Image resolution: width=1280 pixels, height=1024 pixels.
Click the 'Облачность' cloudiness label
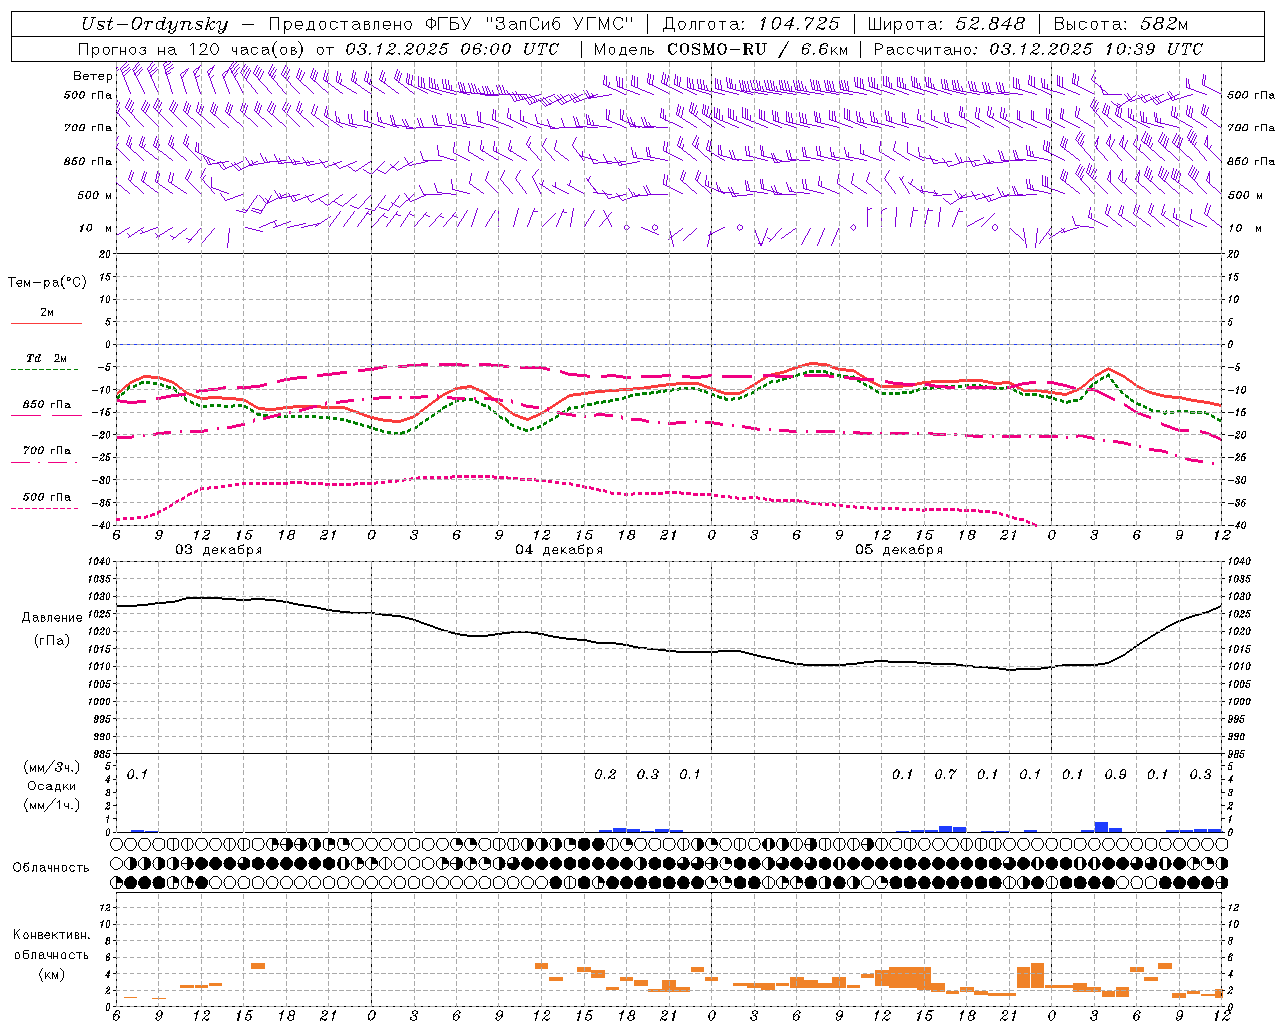51,868
